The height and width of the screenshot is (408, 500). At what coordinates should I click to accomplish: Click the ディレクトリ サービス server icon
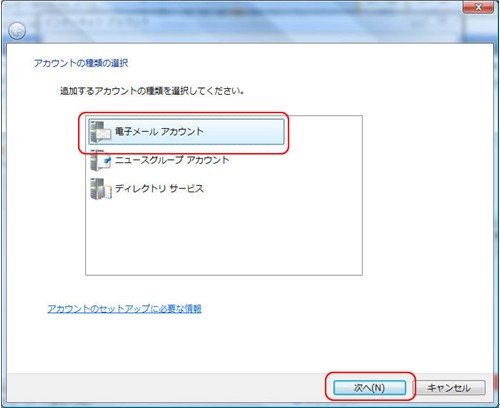100,189
